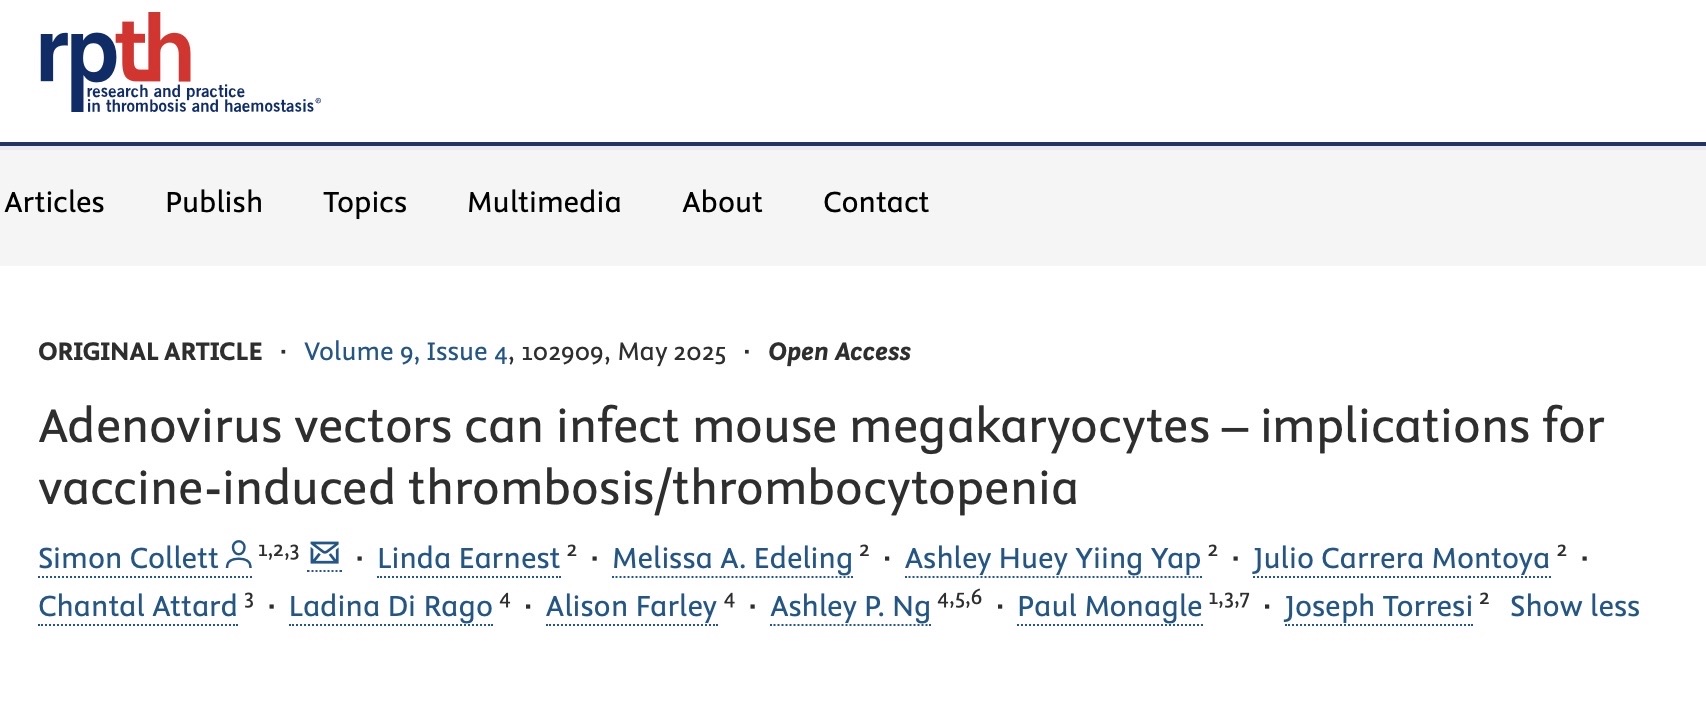
Task: Expand the Topics navigation item
Action: [x=365, y=202]
